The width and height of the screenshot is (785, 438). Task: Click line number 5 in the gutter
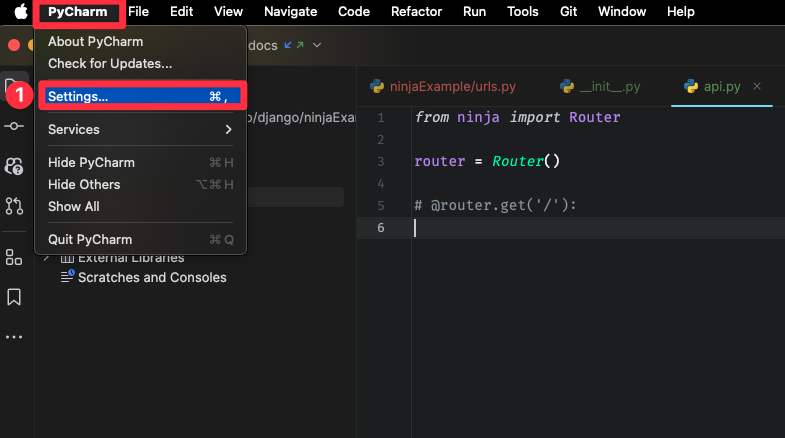(381, 206)
